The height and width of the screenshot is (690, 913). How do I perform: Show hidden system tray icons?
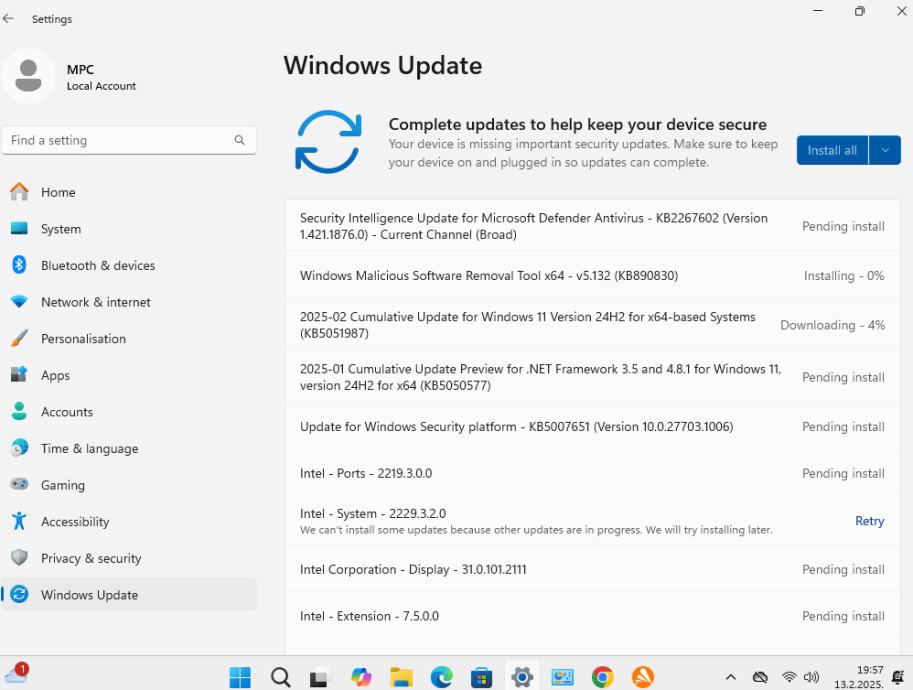point(731,677)
